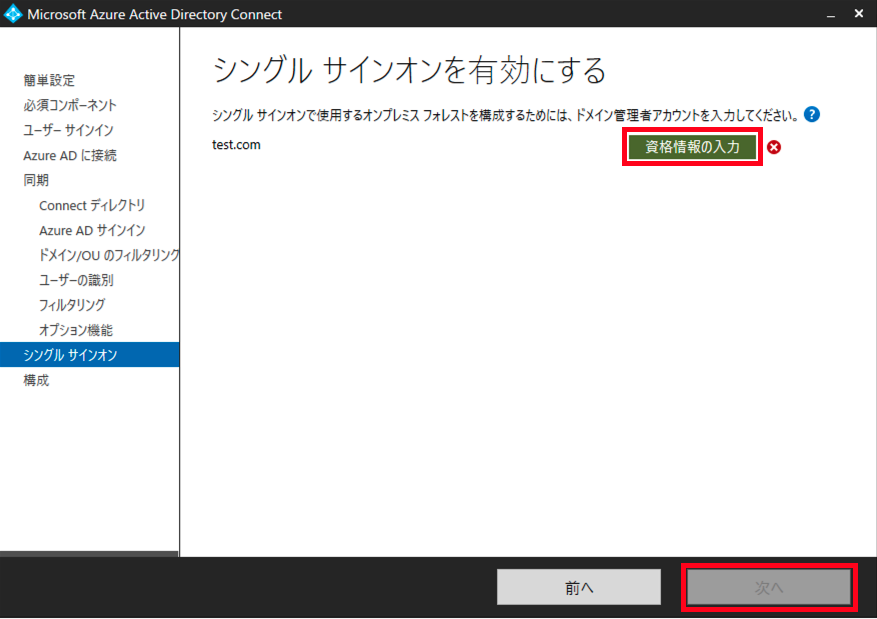877x619 pixels.
Task: Click the シングル サインオンを有効にする heading
Action: tap(409, 70)
